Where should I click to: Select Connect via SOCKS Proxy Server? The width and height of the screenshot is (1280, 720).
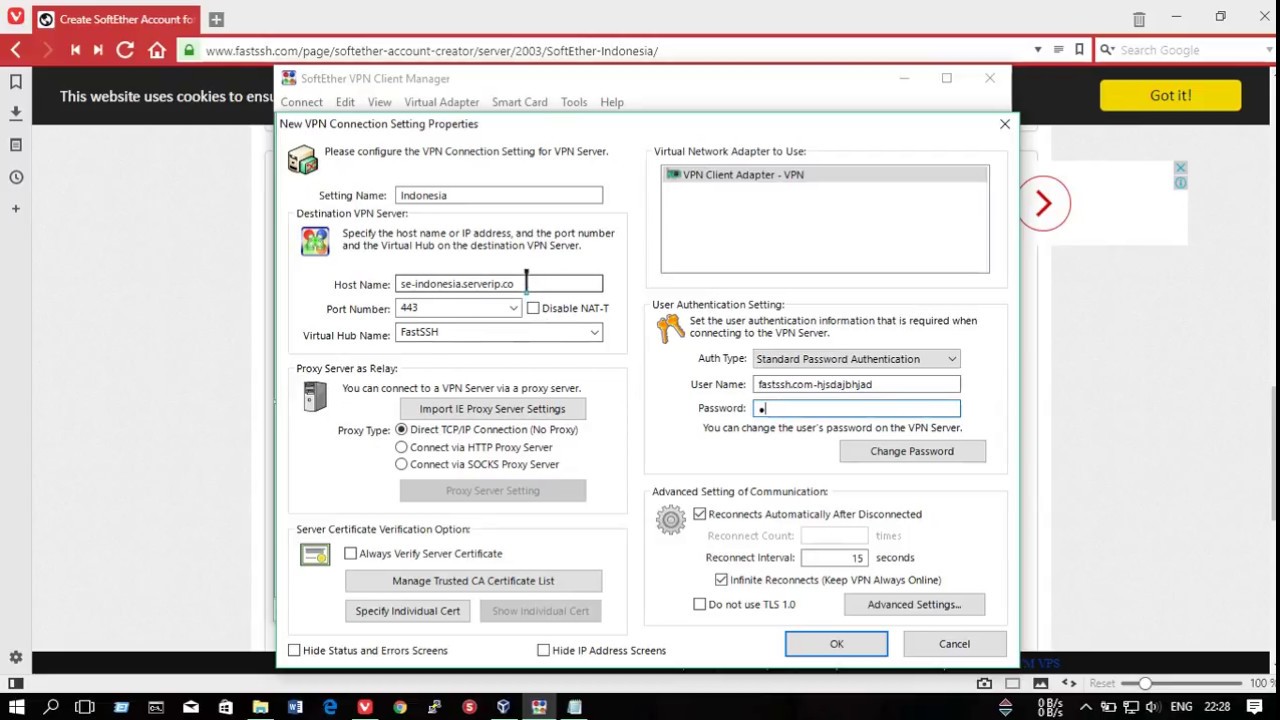click(x=401, y=464)
